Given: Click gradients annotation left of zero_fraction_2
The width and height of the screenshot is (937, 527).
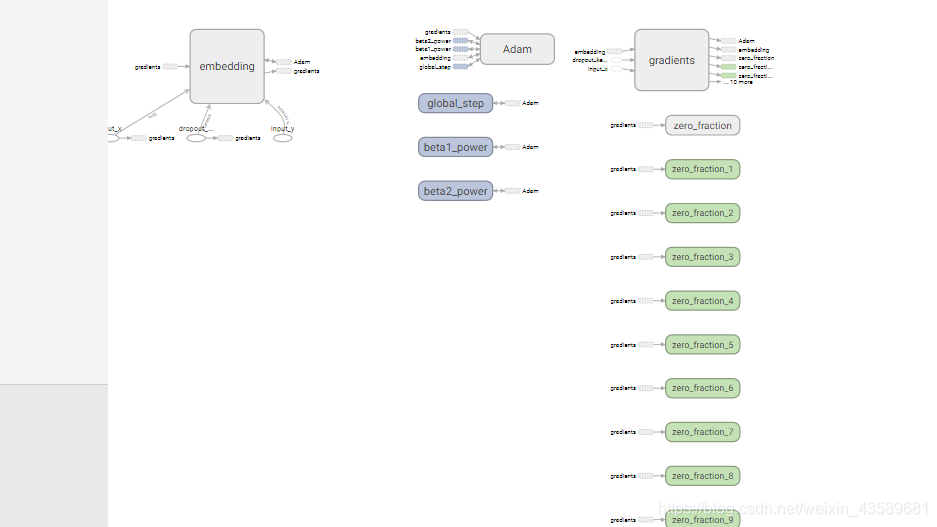Looking at the screenshot, I should (x=623, y=213).
